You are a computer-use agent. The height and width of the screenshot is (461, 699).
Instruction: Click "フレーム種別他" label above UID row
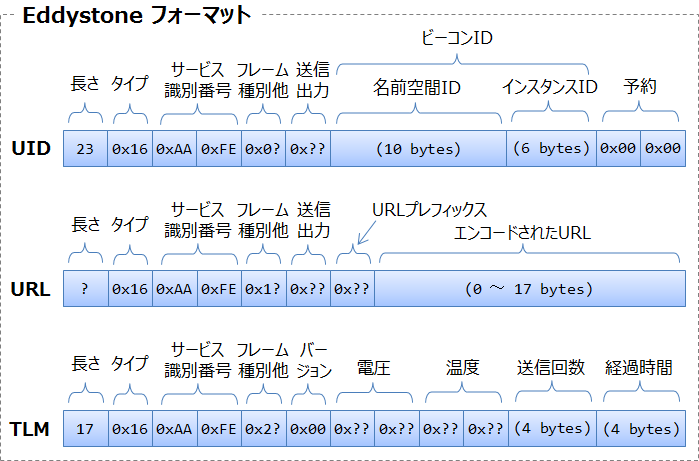(x=263, y=80)
